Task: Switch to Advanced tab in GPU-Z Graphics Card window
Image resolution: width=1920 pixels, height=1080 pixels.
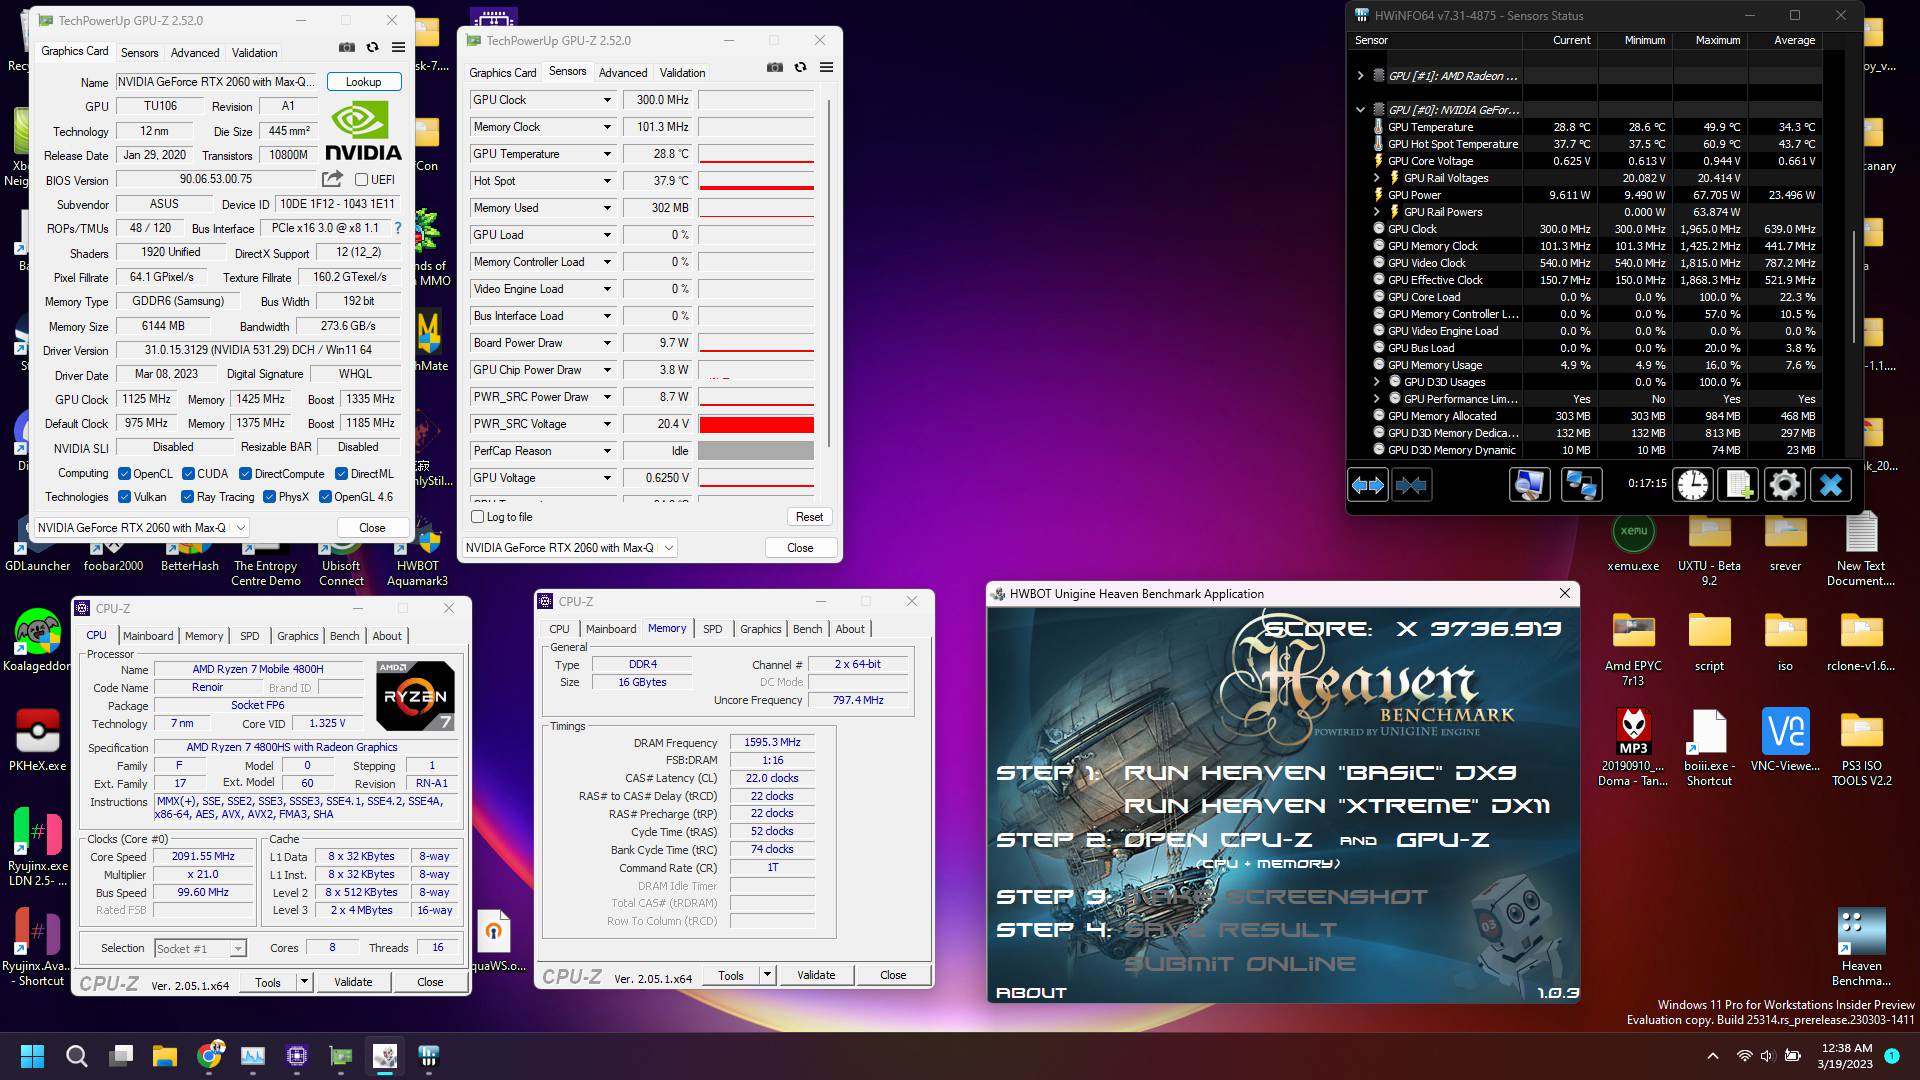Action: (x=195, y=53)
